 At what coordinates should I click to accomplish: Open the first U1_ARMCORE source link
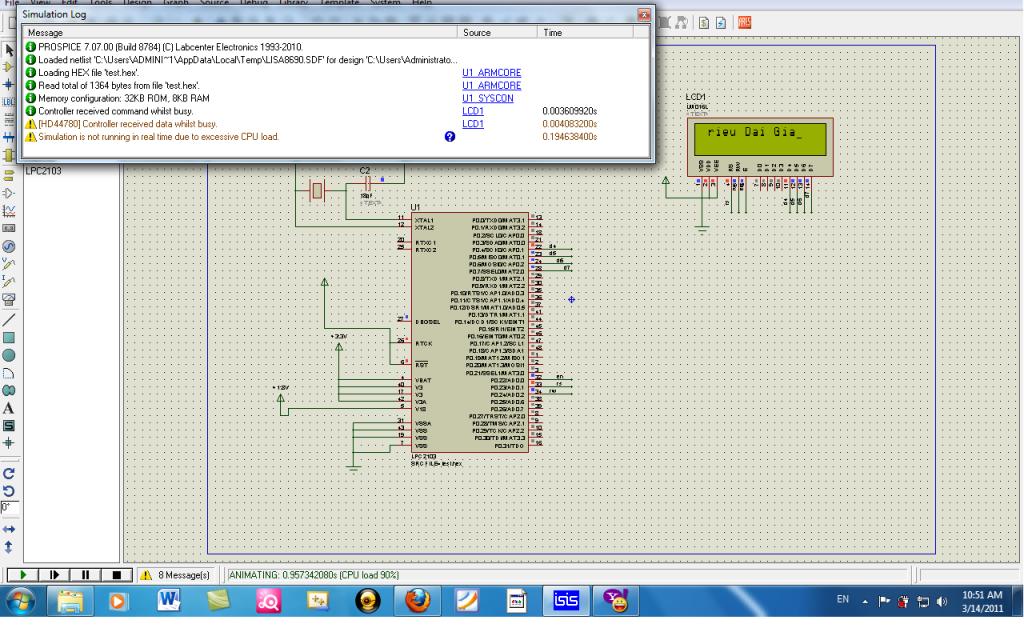tap(491, 73)
